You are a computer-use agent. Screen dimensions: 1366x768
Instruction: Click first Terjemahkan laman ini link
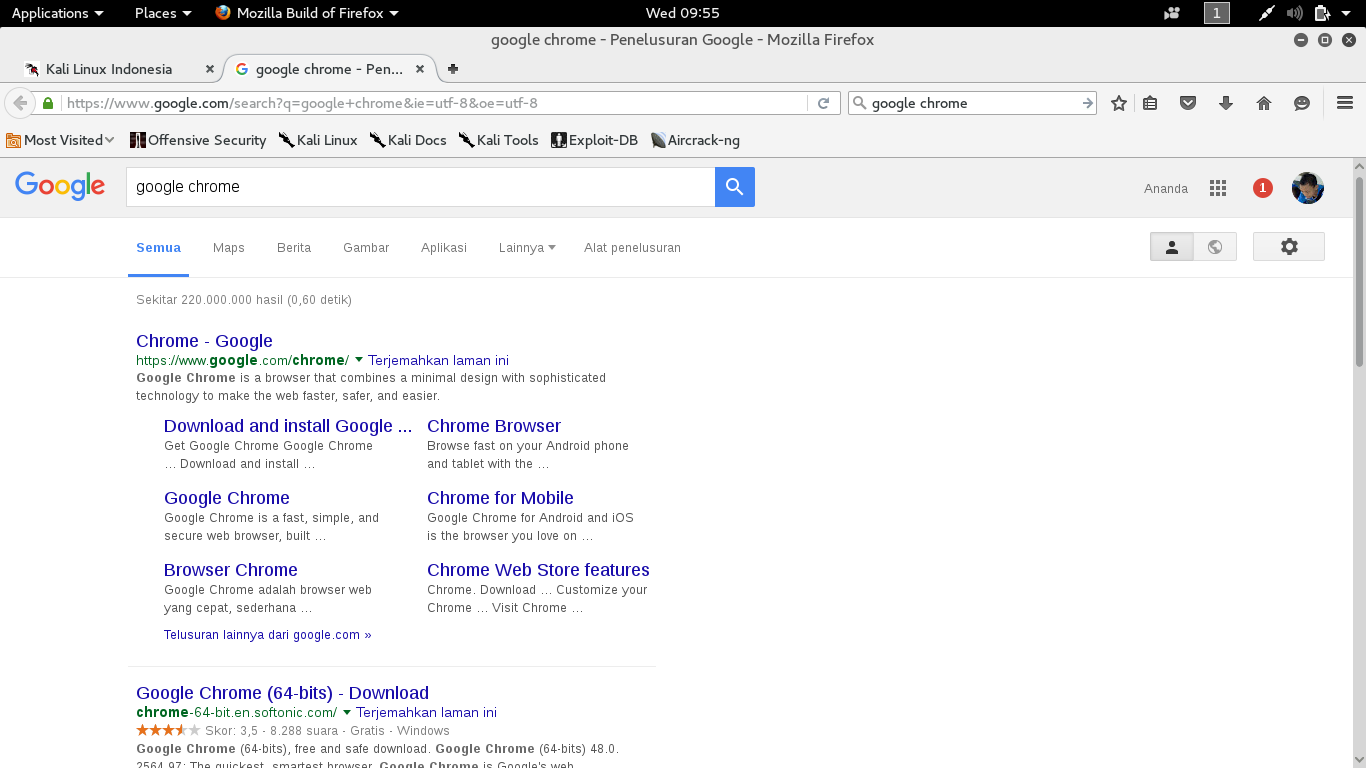pos(438,360)
